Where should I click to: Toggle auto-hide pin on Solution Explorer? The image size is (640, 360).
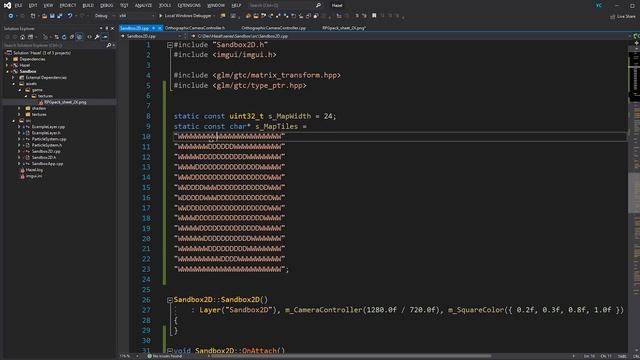(x=107, y=29)
